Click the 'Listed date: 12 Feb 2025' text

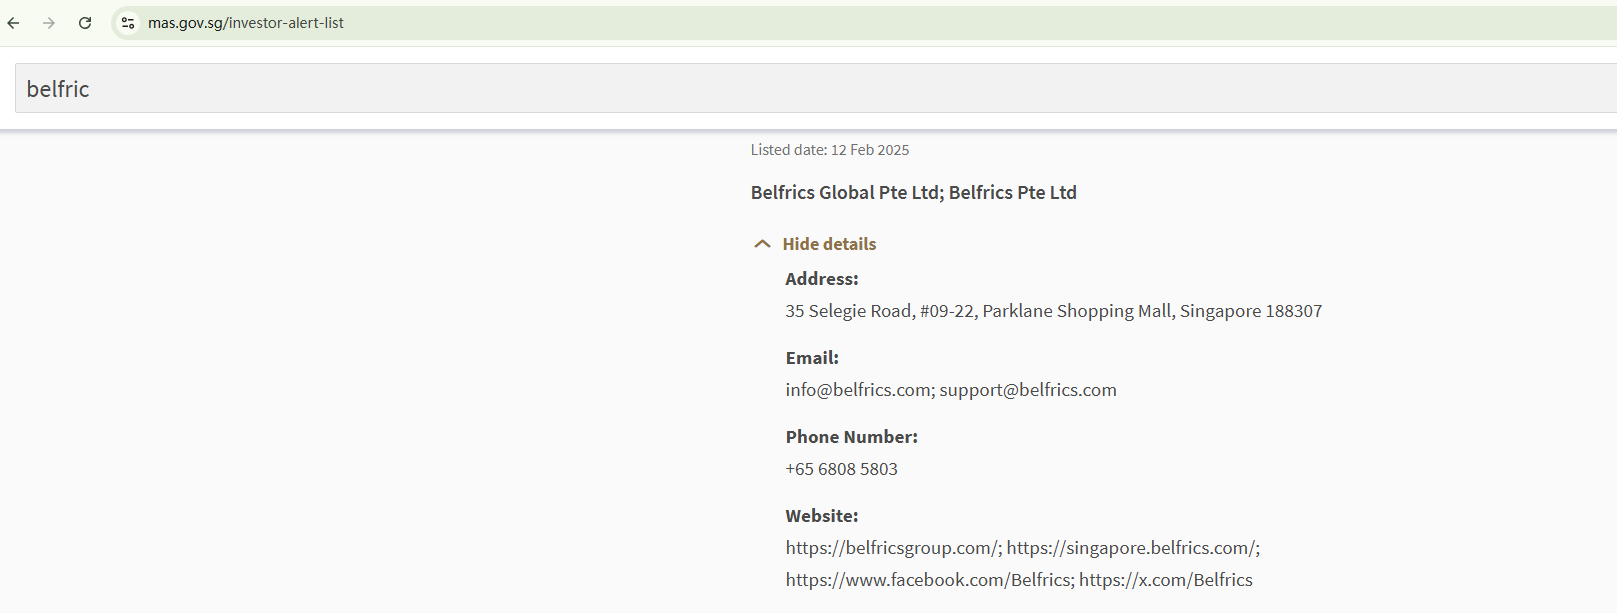click(830, 150)
